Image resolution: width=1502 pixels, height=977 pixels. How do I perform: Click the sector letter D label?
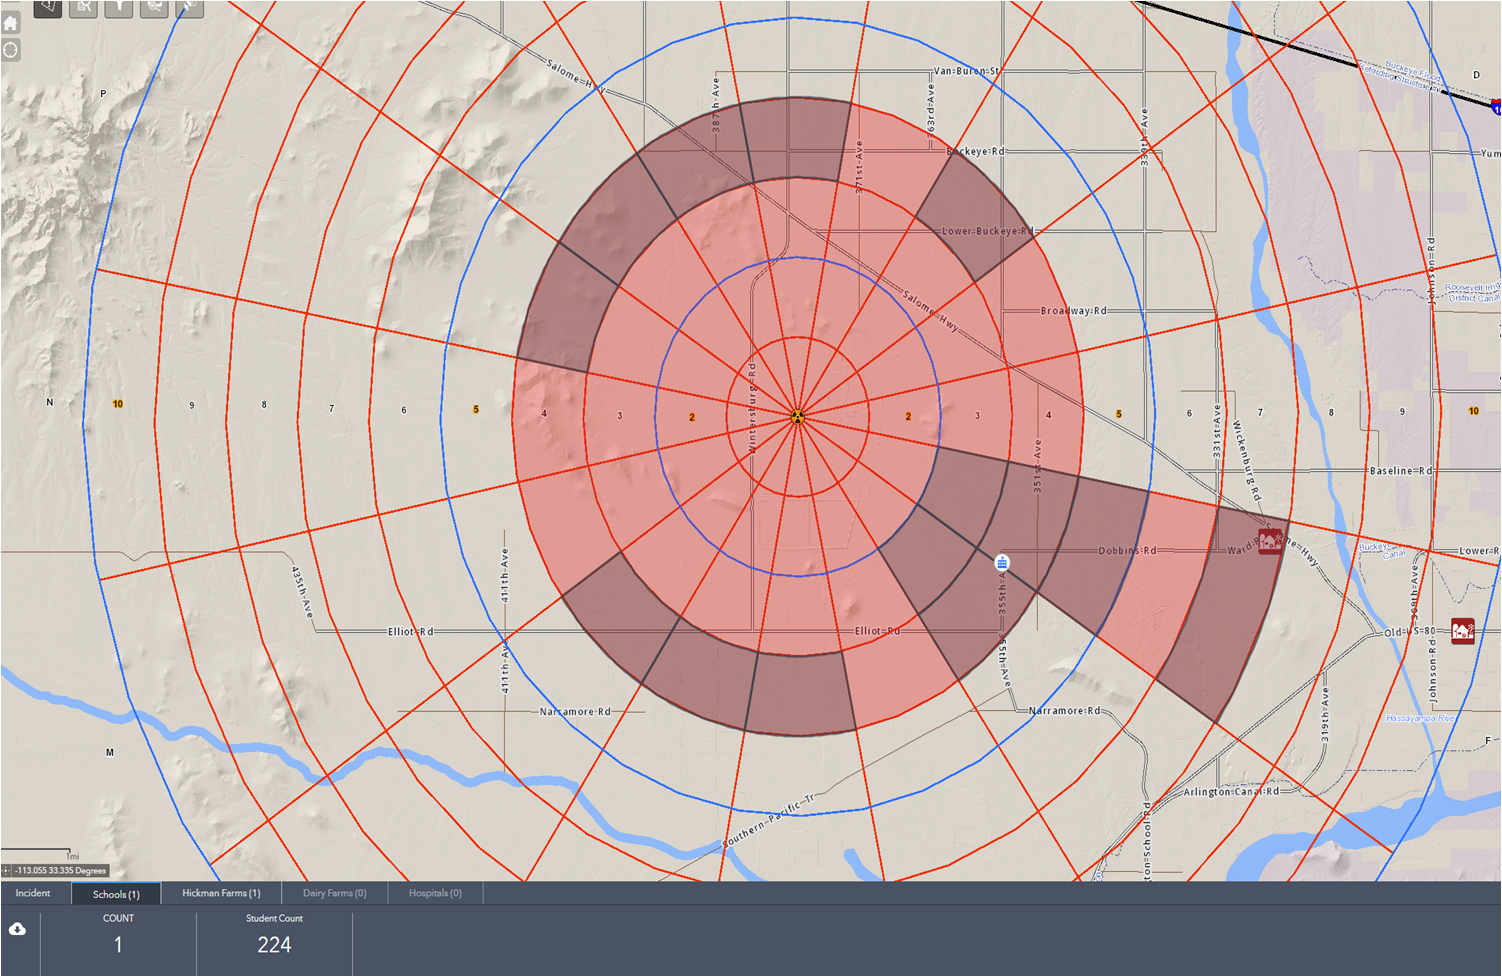1476,75
